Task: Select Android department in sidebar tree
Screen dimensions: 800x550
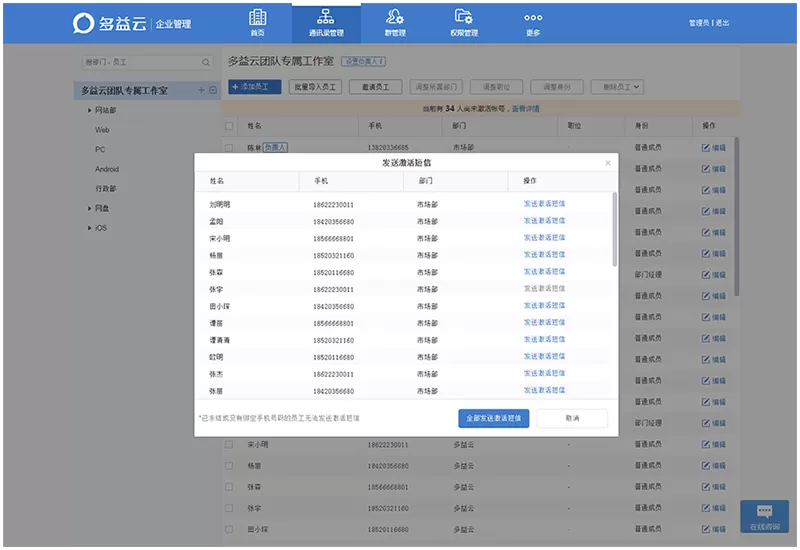Action: (x=107, y=169)
